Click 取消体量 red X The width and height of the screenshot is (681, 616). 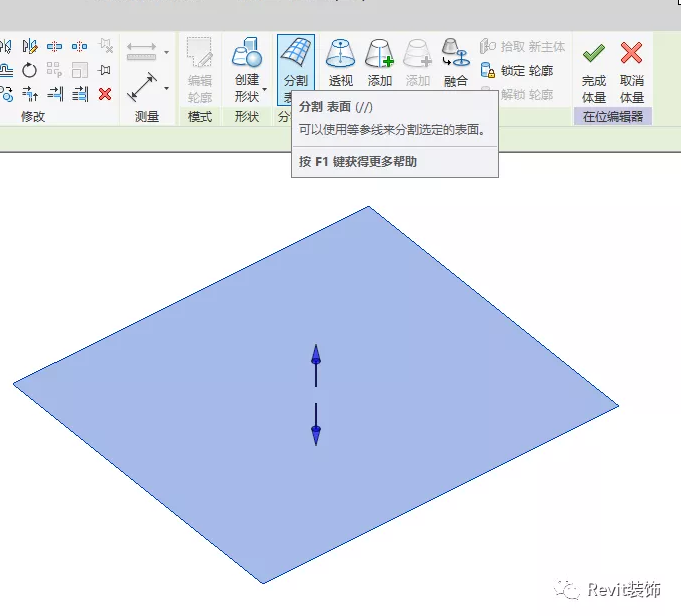pyautogui.click(x=631, y=73)
